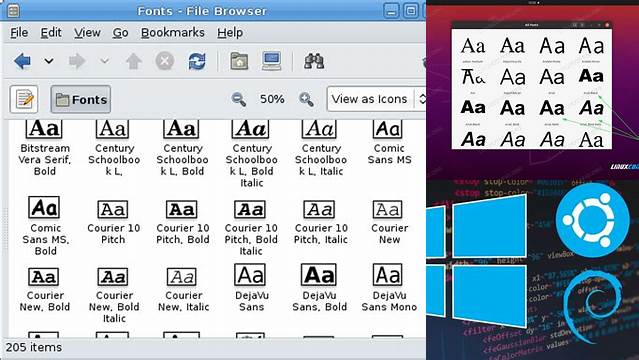This screenshot has height=360, width=639.
Task: Go to Home folder icon
Action: click(x=239, y=61)
